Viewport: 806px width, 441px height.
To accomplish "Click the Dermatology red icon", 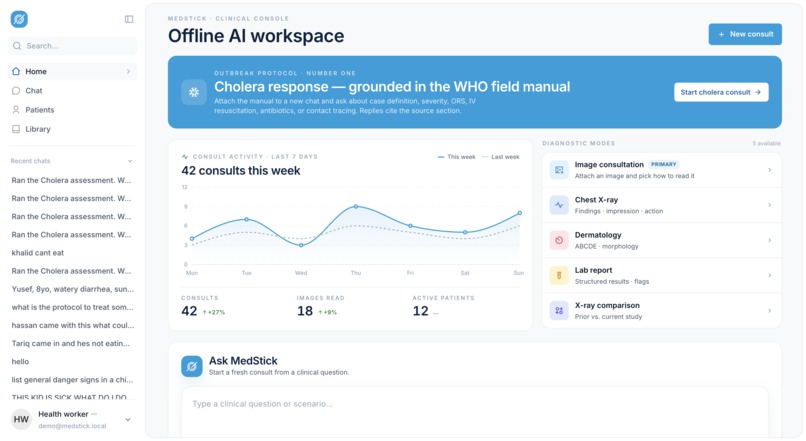I will click(559, 240).
